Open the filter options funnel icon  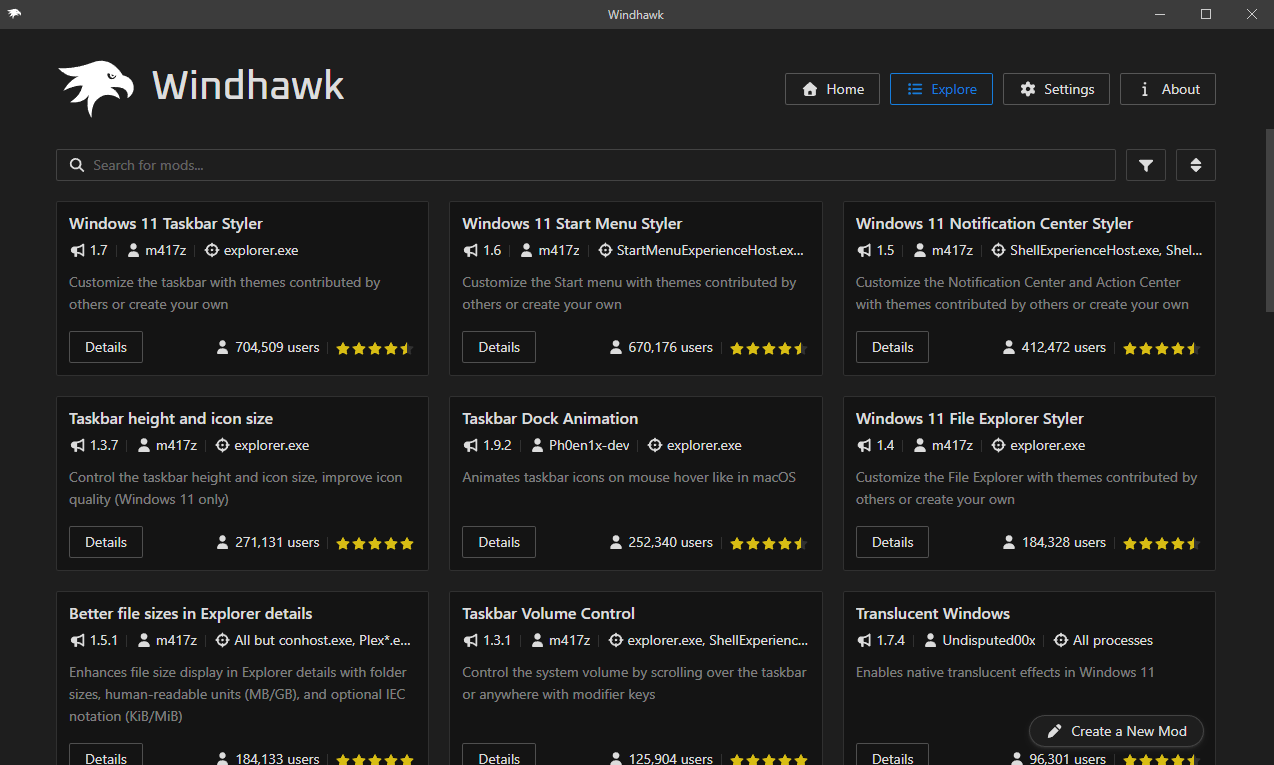click(x=1146, y=165)
